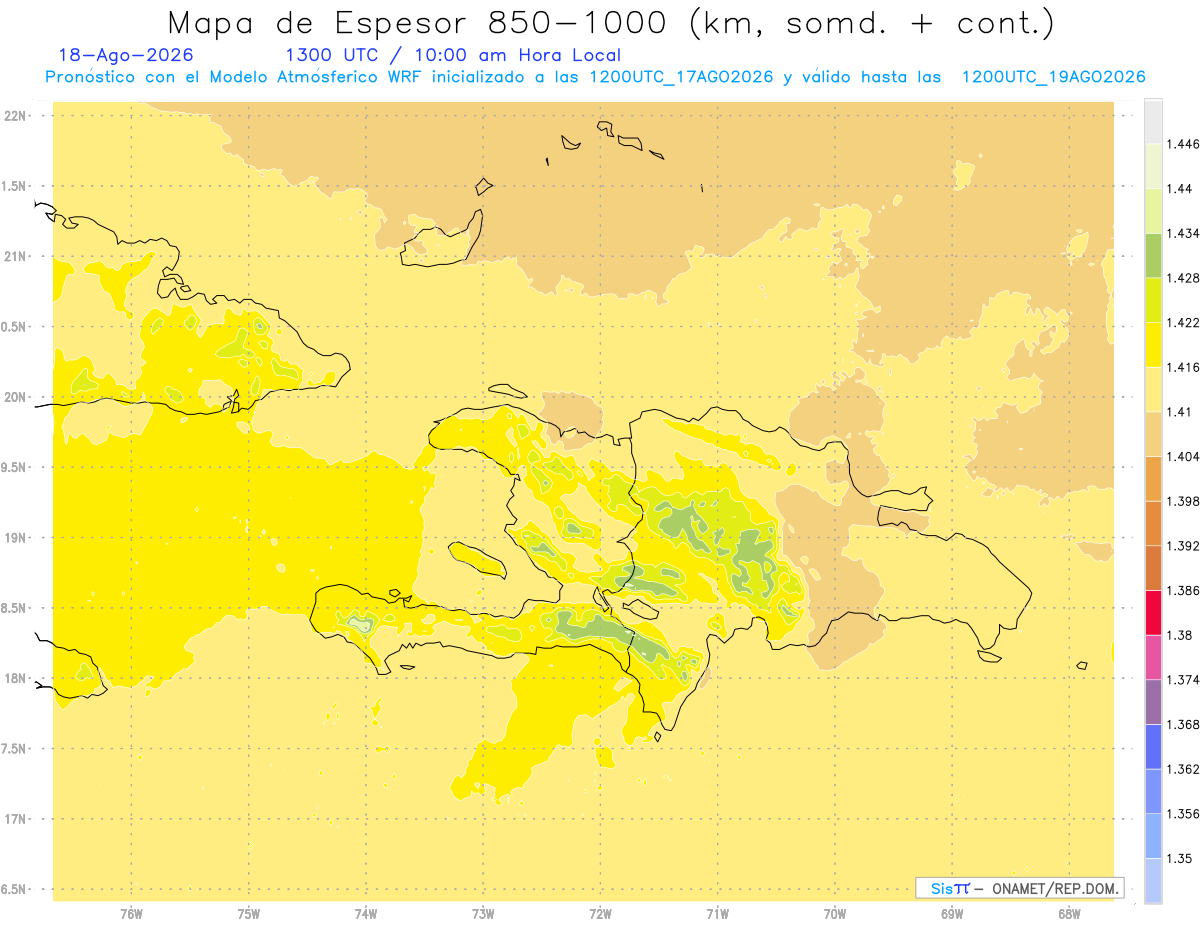1200x927 pixels.
Task: Click the latitude label 21N
Action: (14, 257)
